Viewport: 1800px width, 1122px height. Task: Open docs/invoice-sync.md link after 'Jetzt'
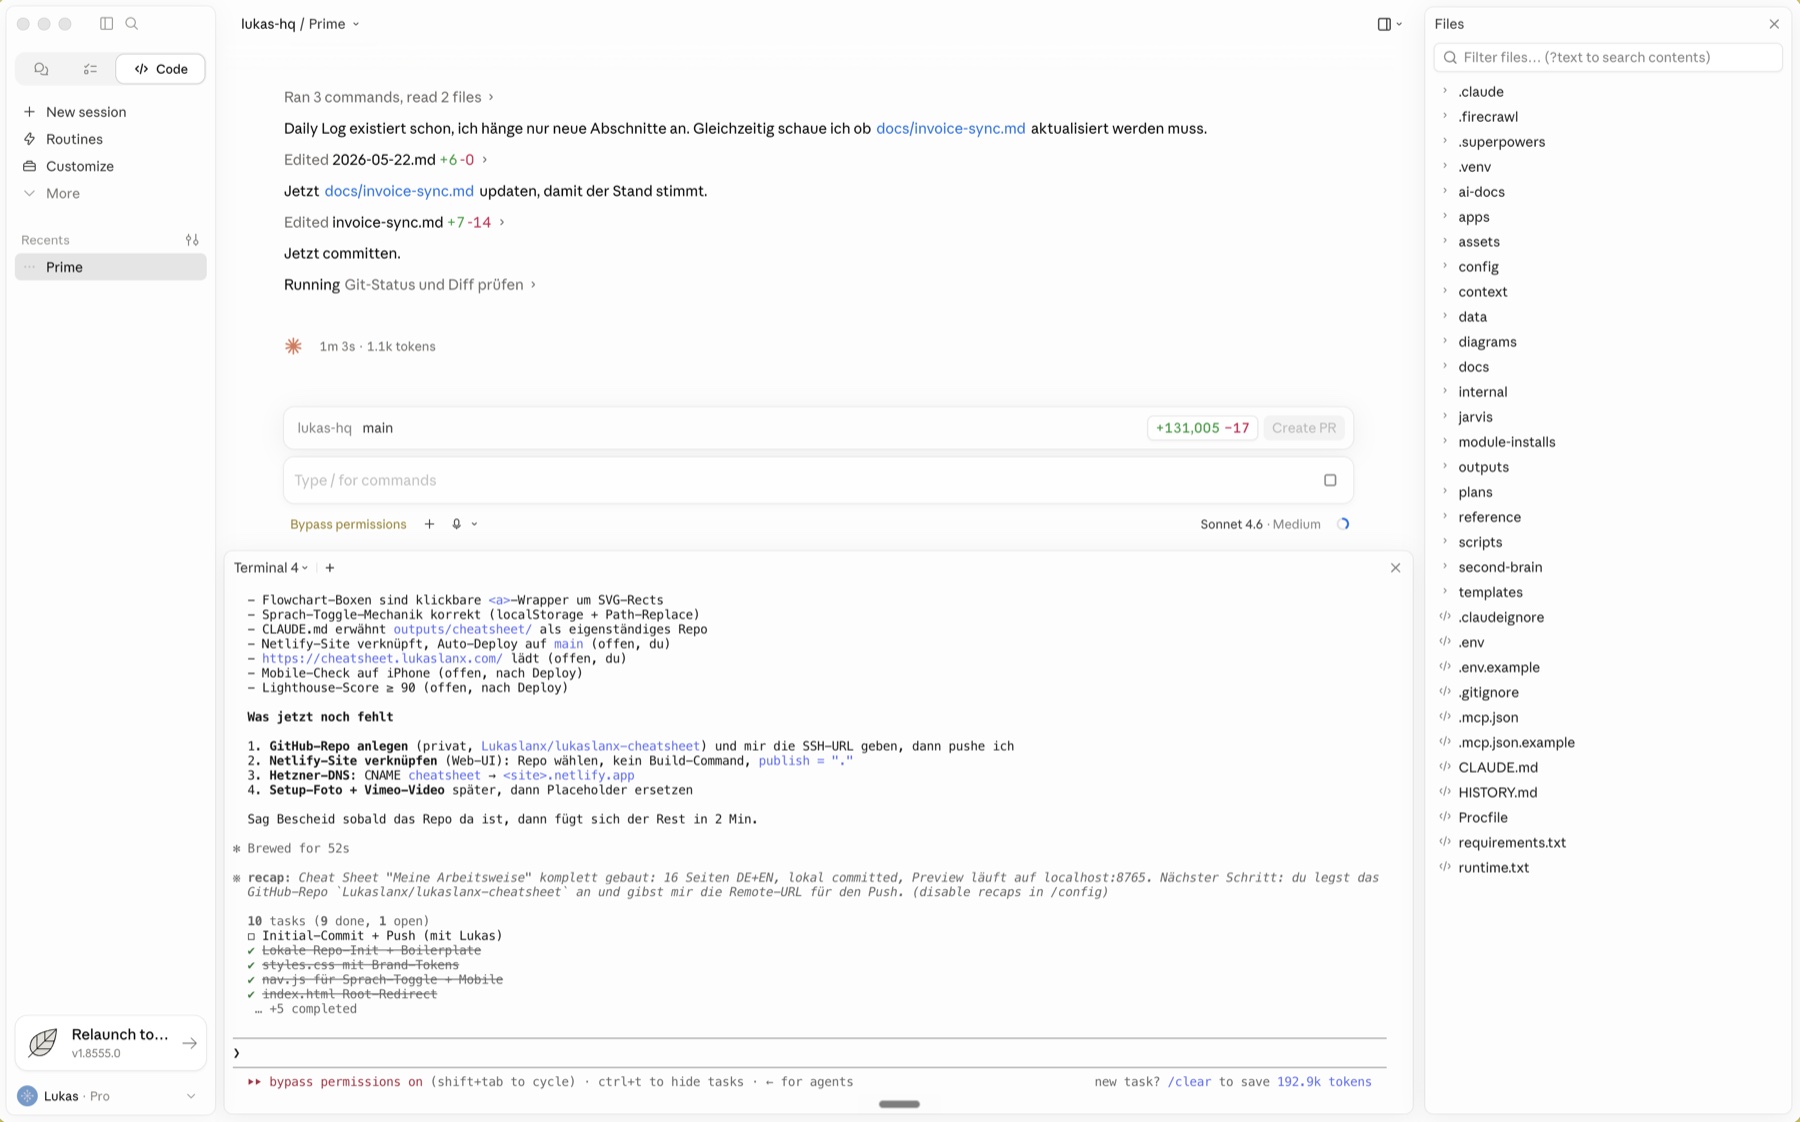pyautogui.click(x=399, y=191)
